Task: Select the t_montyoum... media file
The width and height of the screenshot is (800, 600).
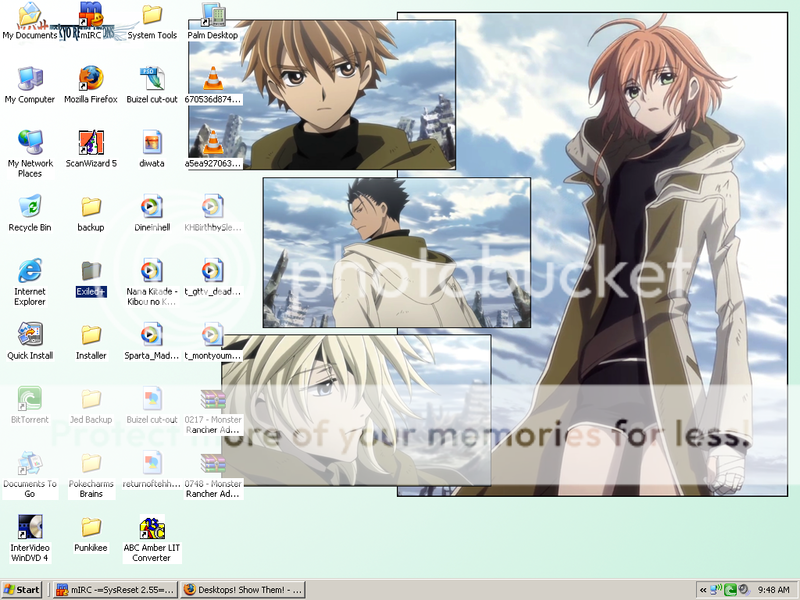Action: coord(213,341)
